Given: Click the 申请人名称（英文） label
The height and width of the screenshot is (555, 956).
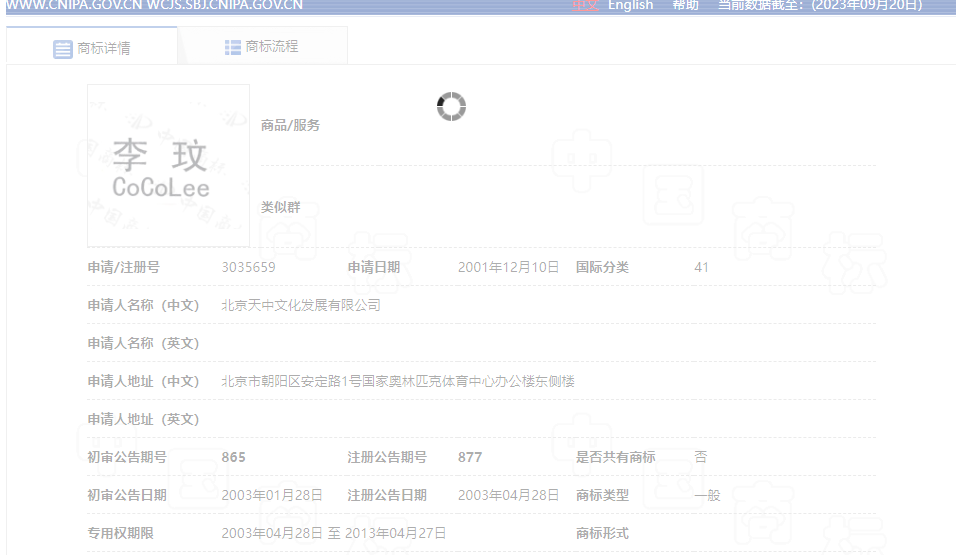Looking at the screenshot, I should (143, 343).
